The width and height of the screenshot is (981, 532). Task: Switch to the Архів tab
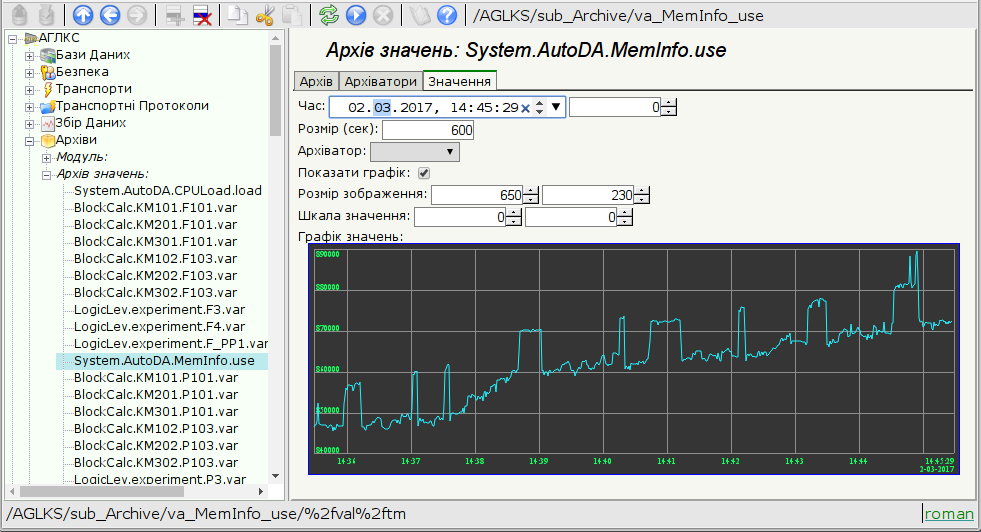[316, 81]
